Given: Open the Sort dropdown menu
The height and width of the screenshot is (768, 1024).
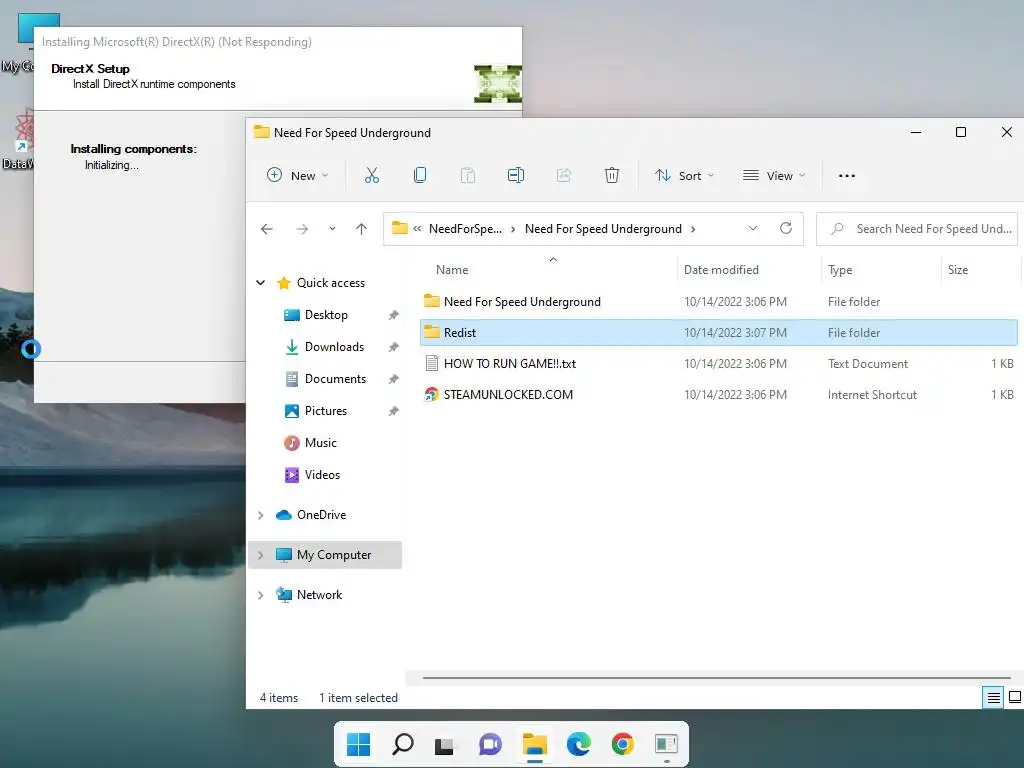Looking at the screenshot, I should tap(685, 176).
